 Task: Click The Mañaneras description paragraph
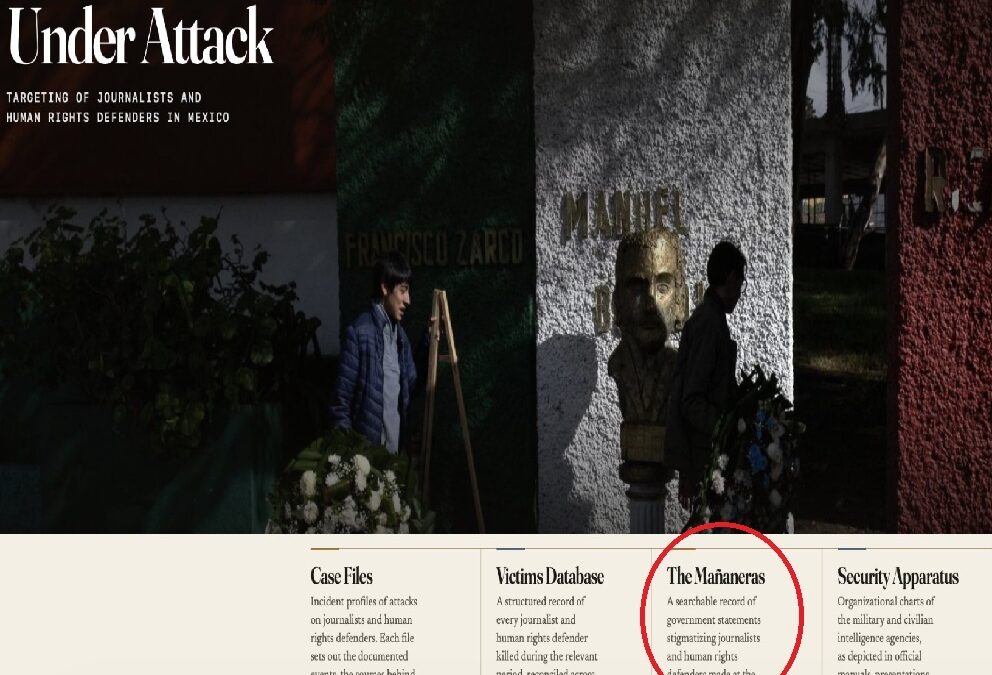tap(714, 635)
